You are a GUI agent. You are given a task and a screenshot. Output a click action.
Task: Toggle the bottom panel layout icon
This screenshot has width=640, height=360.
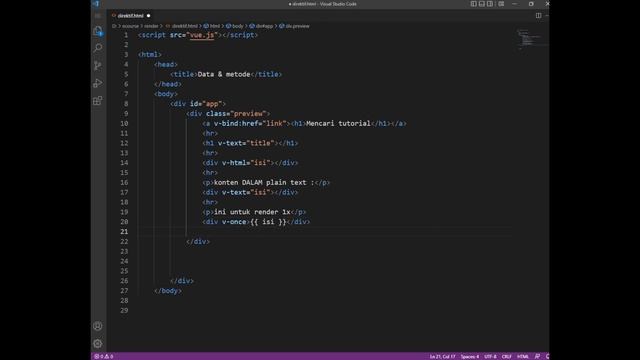point(482,4)
